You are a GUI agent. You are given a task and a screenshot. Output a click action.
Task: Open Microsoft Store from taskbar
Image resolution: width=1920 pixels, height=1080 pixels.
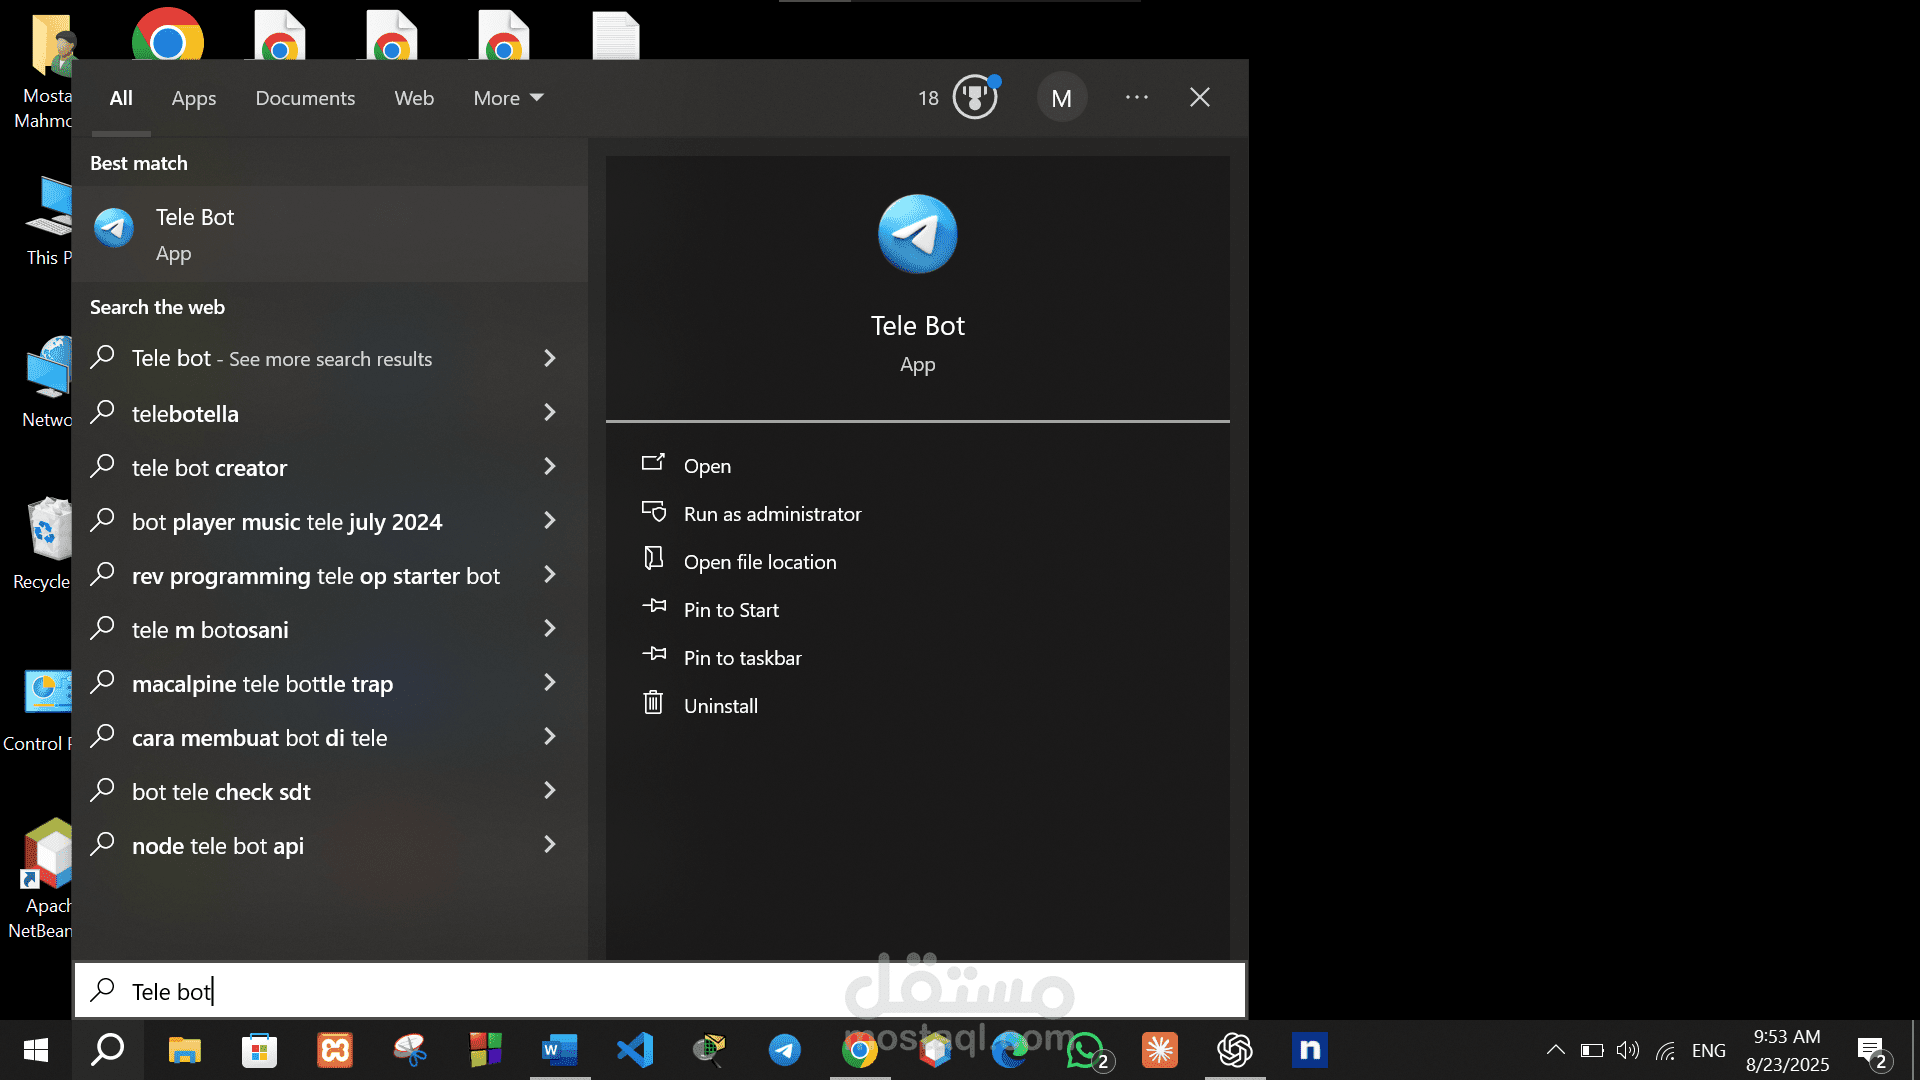pos(260,1050)
